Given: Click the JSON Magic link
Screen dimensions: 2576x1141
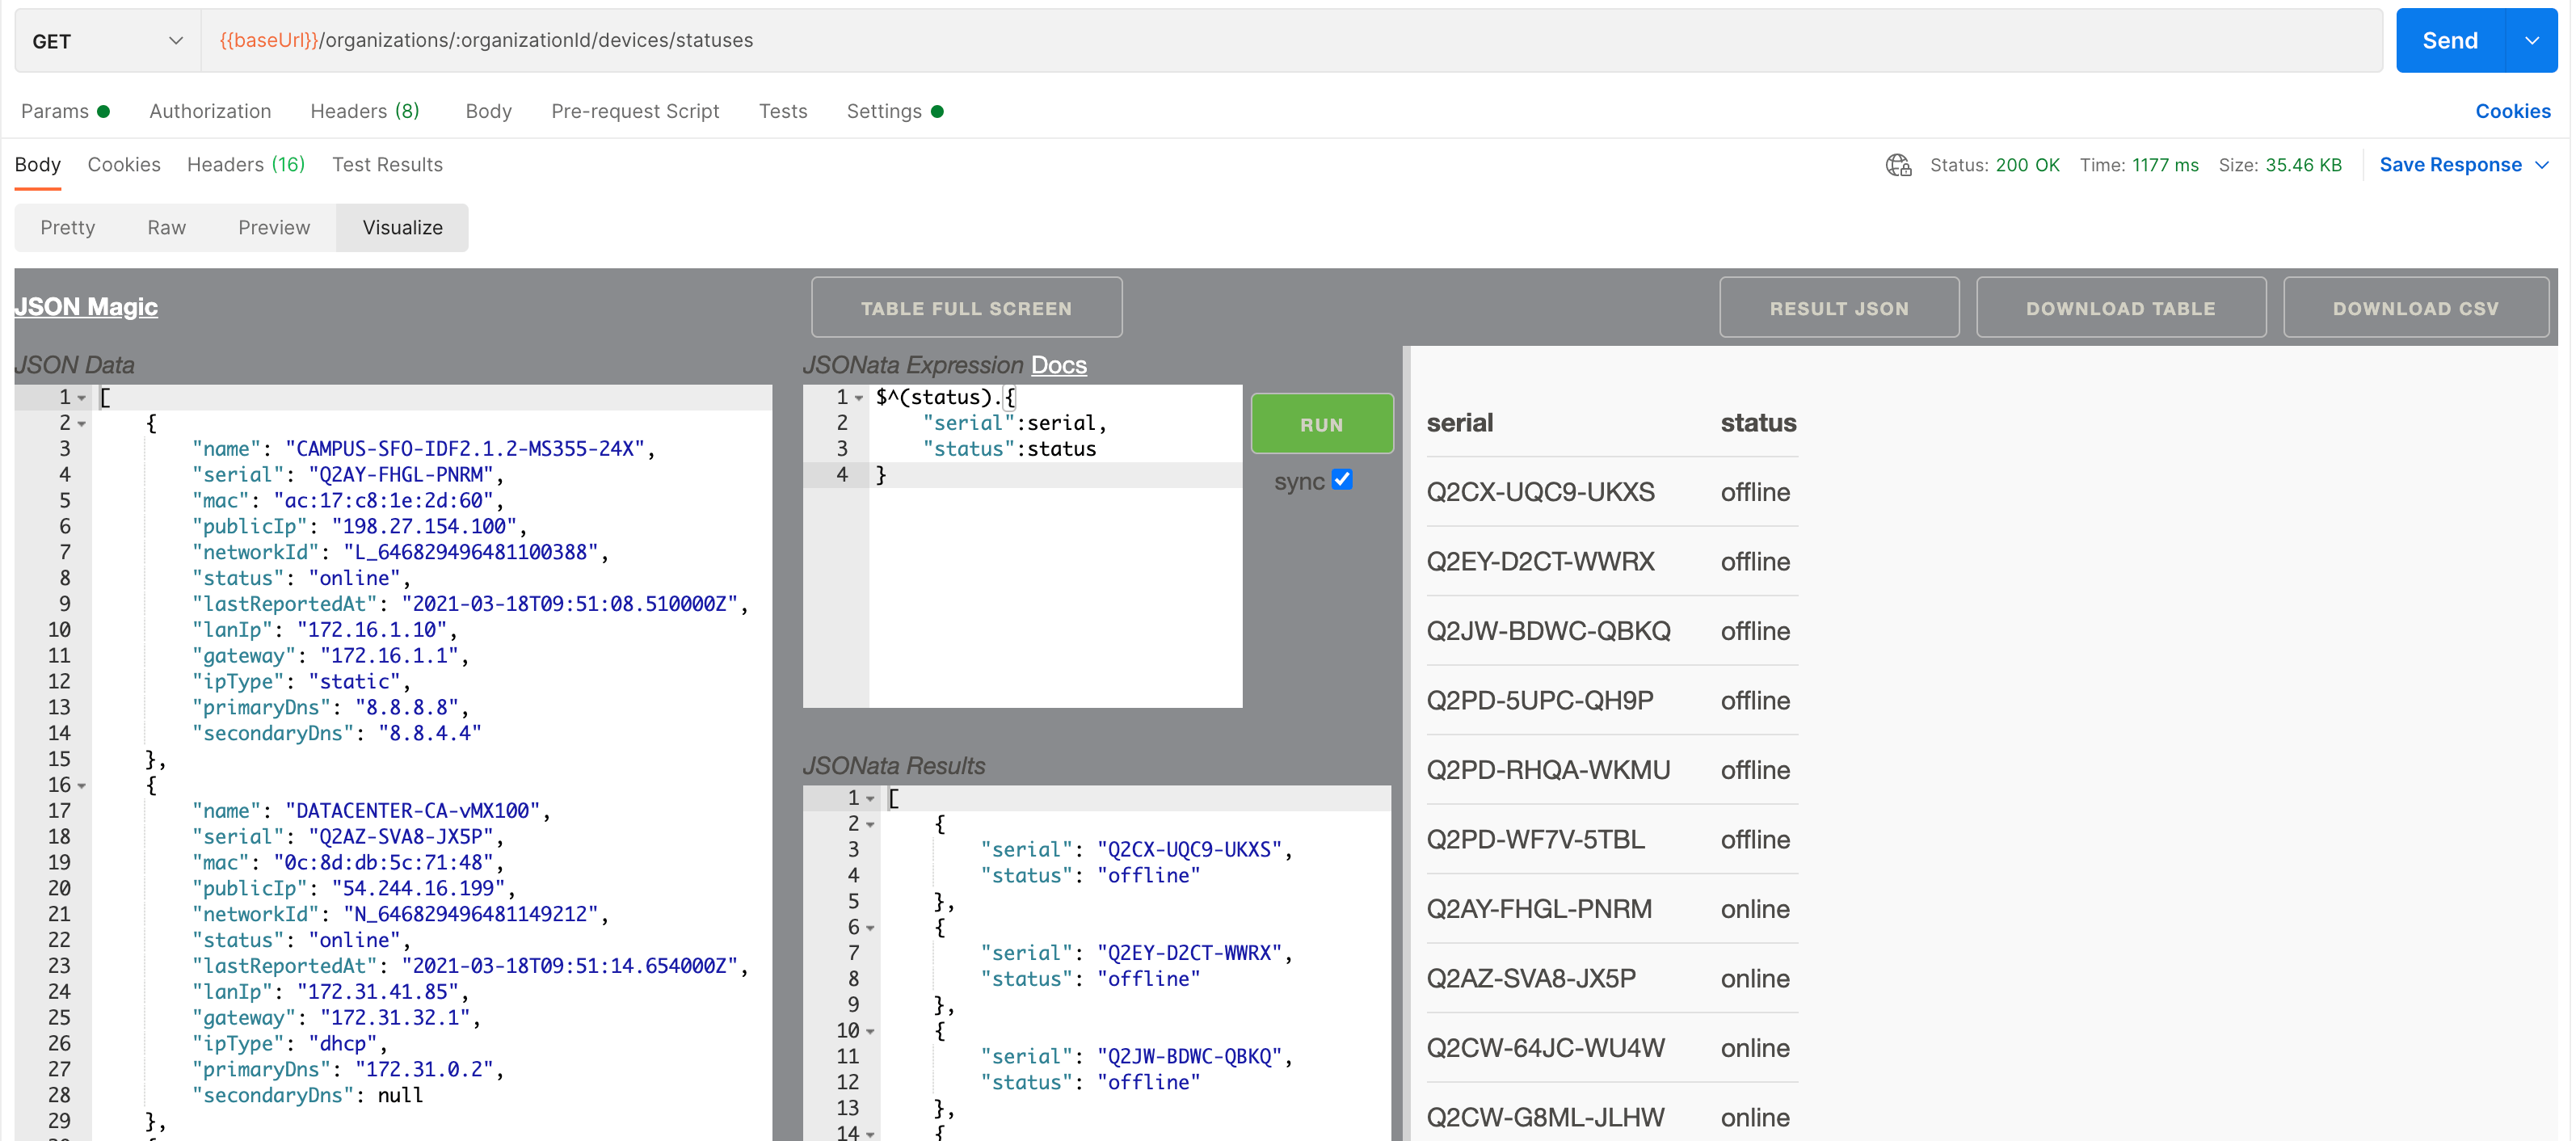Looking at the screenshot, I should point(85,307).
